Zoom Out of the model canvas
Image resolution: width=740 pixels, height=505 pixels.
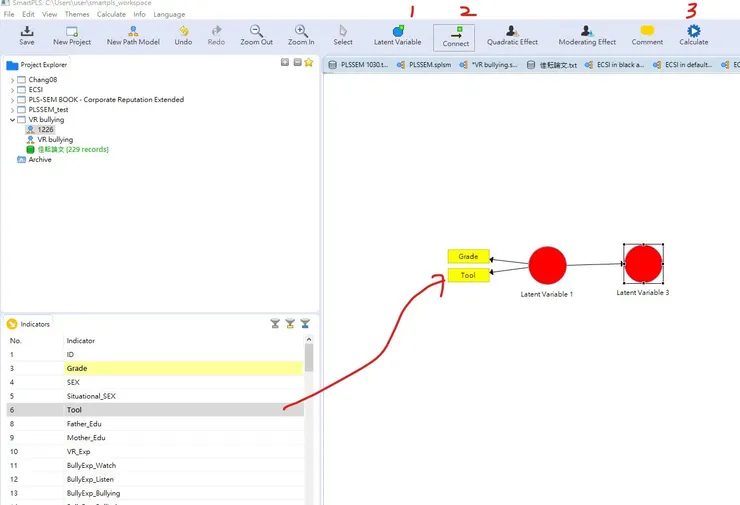(256, 35)
